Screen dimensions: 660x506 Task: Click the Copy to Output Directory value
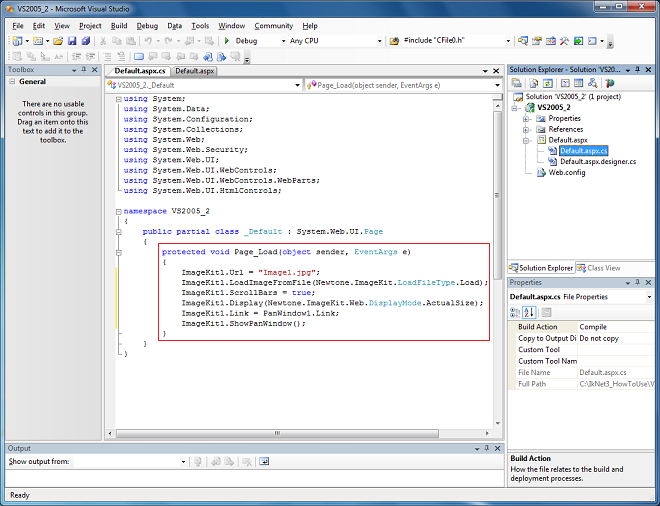(616, 338)
